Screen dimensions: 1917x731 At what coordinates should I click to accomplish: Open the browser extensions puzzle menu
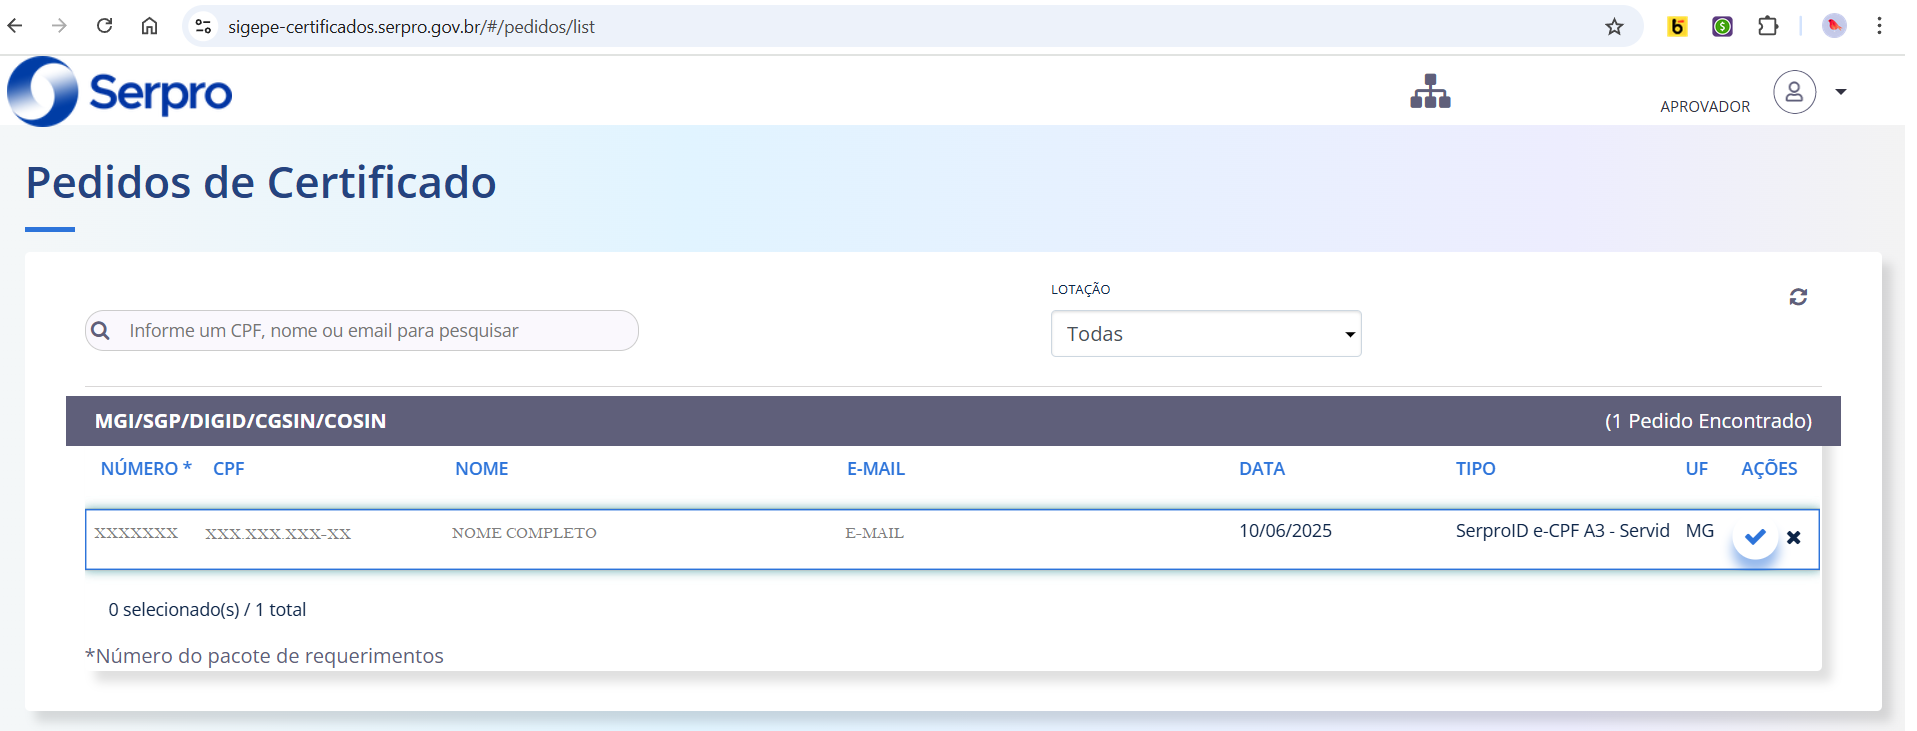1768,26
